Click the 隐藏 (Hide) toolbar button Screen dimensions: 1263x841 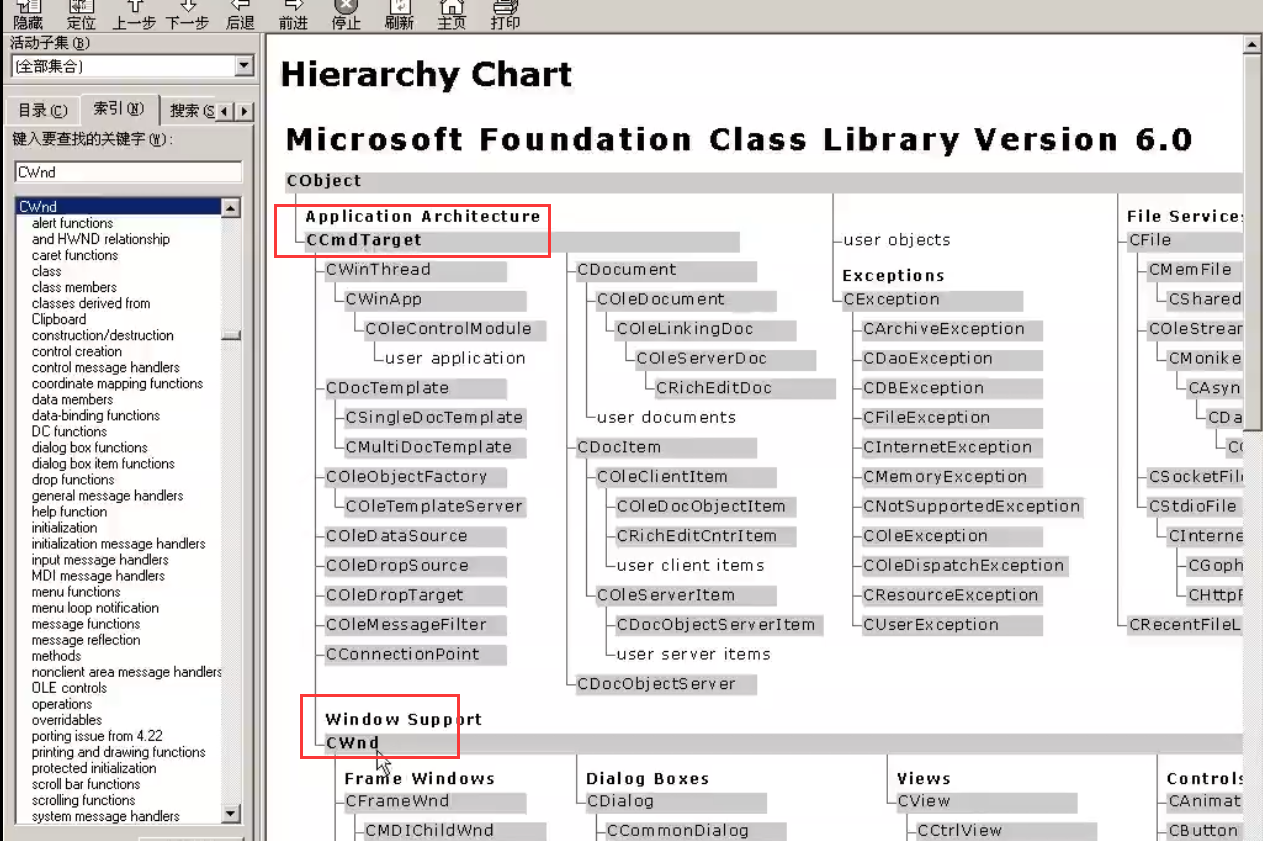(27, 14)
